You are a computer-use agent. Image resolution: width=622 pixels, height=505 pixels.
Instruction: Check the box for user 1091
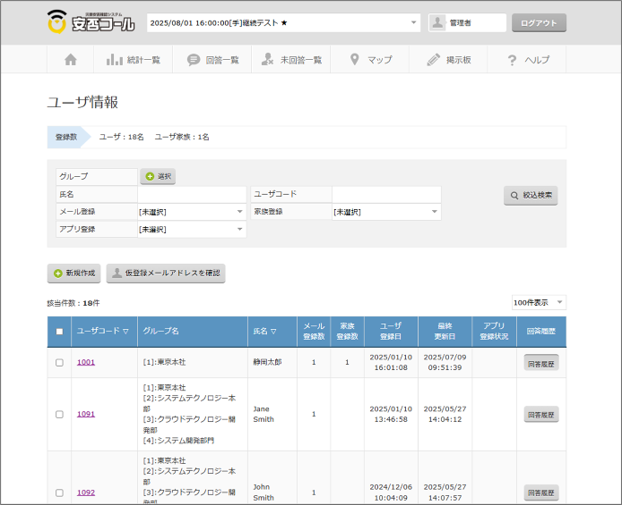point(59,414)
